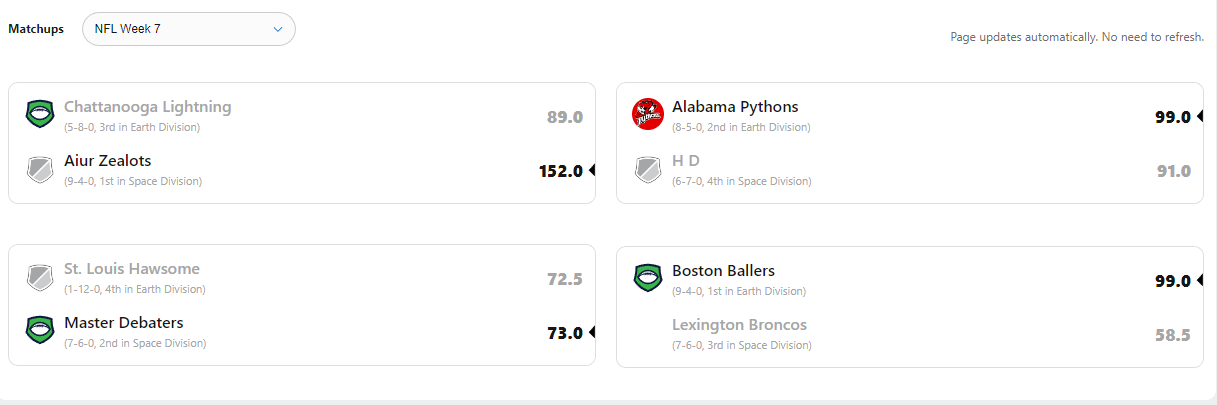Click St. Louis Hawsome shield logo
This screenshot has width=1217, height=405.
click(x=40, y=277)
